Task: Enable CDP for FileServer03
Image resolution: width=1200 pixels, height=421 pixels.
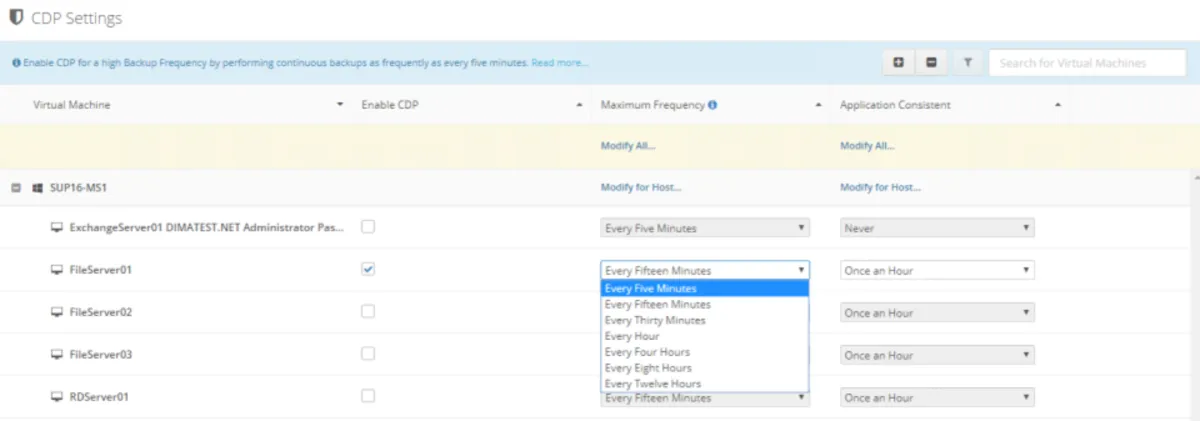Action: (x=368, y=354)
